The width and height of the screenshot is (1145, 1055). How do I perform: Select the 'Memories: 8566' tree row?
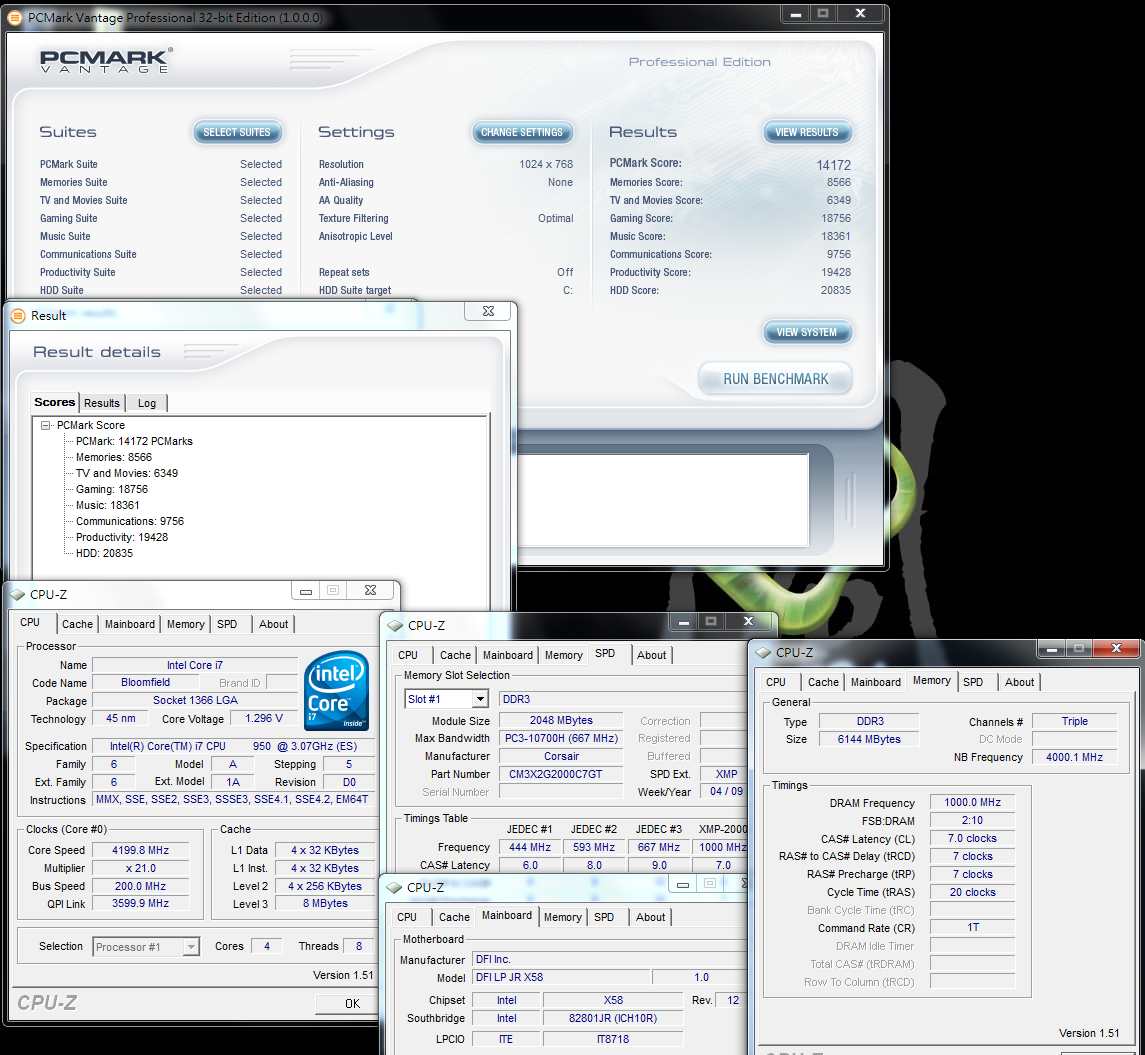(x=114, y=457)
